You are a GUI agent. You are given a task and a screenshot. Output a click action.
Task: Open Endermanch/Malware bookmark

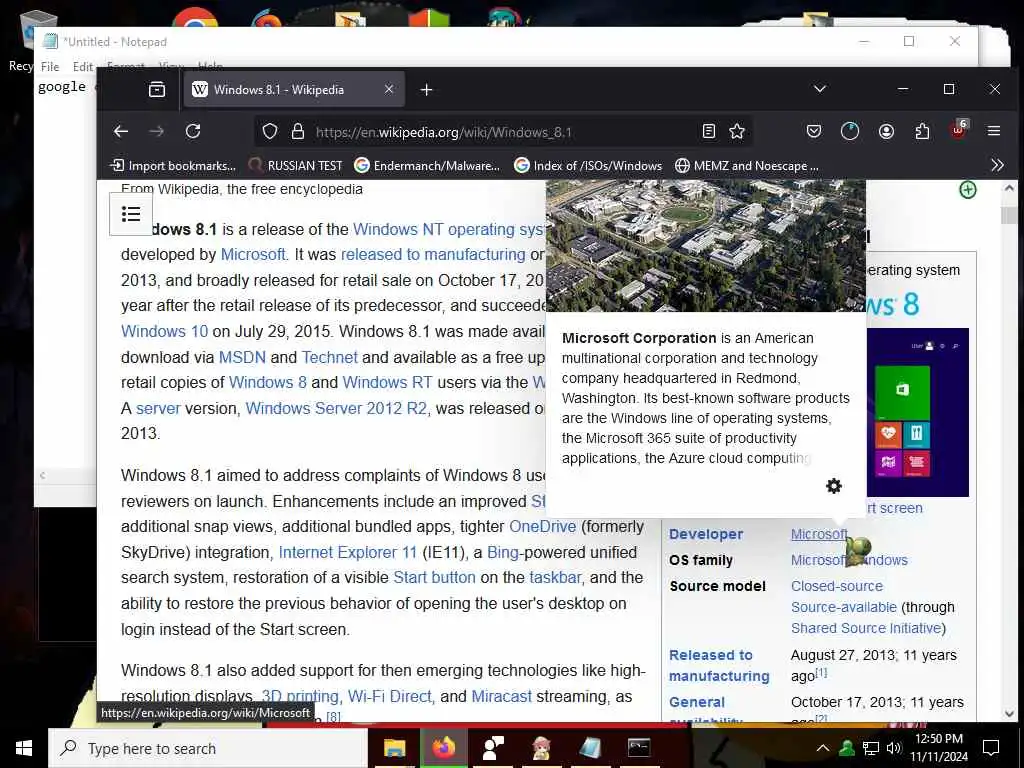[428, 166]
